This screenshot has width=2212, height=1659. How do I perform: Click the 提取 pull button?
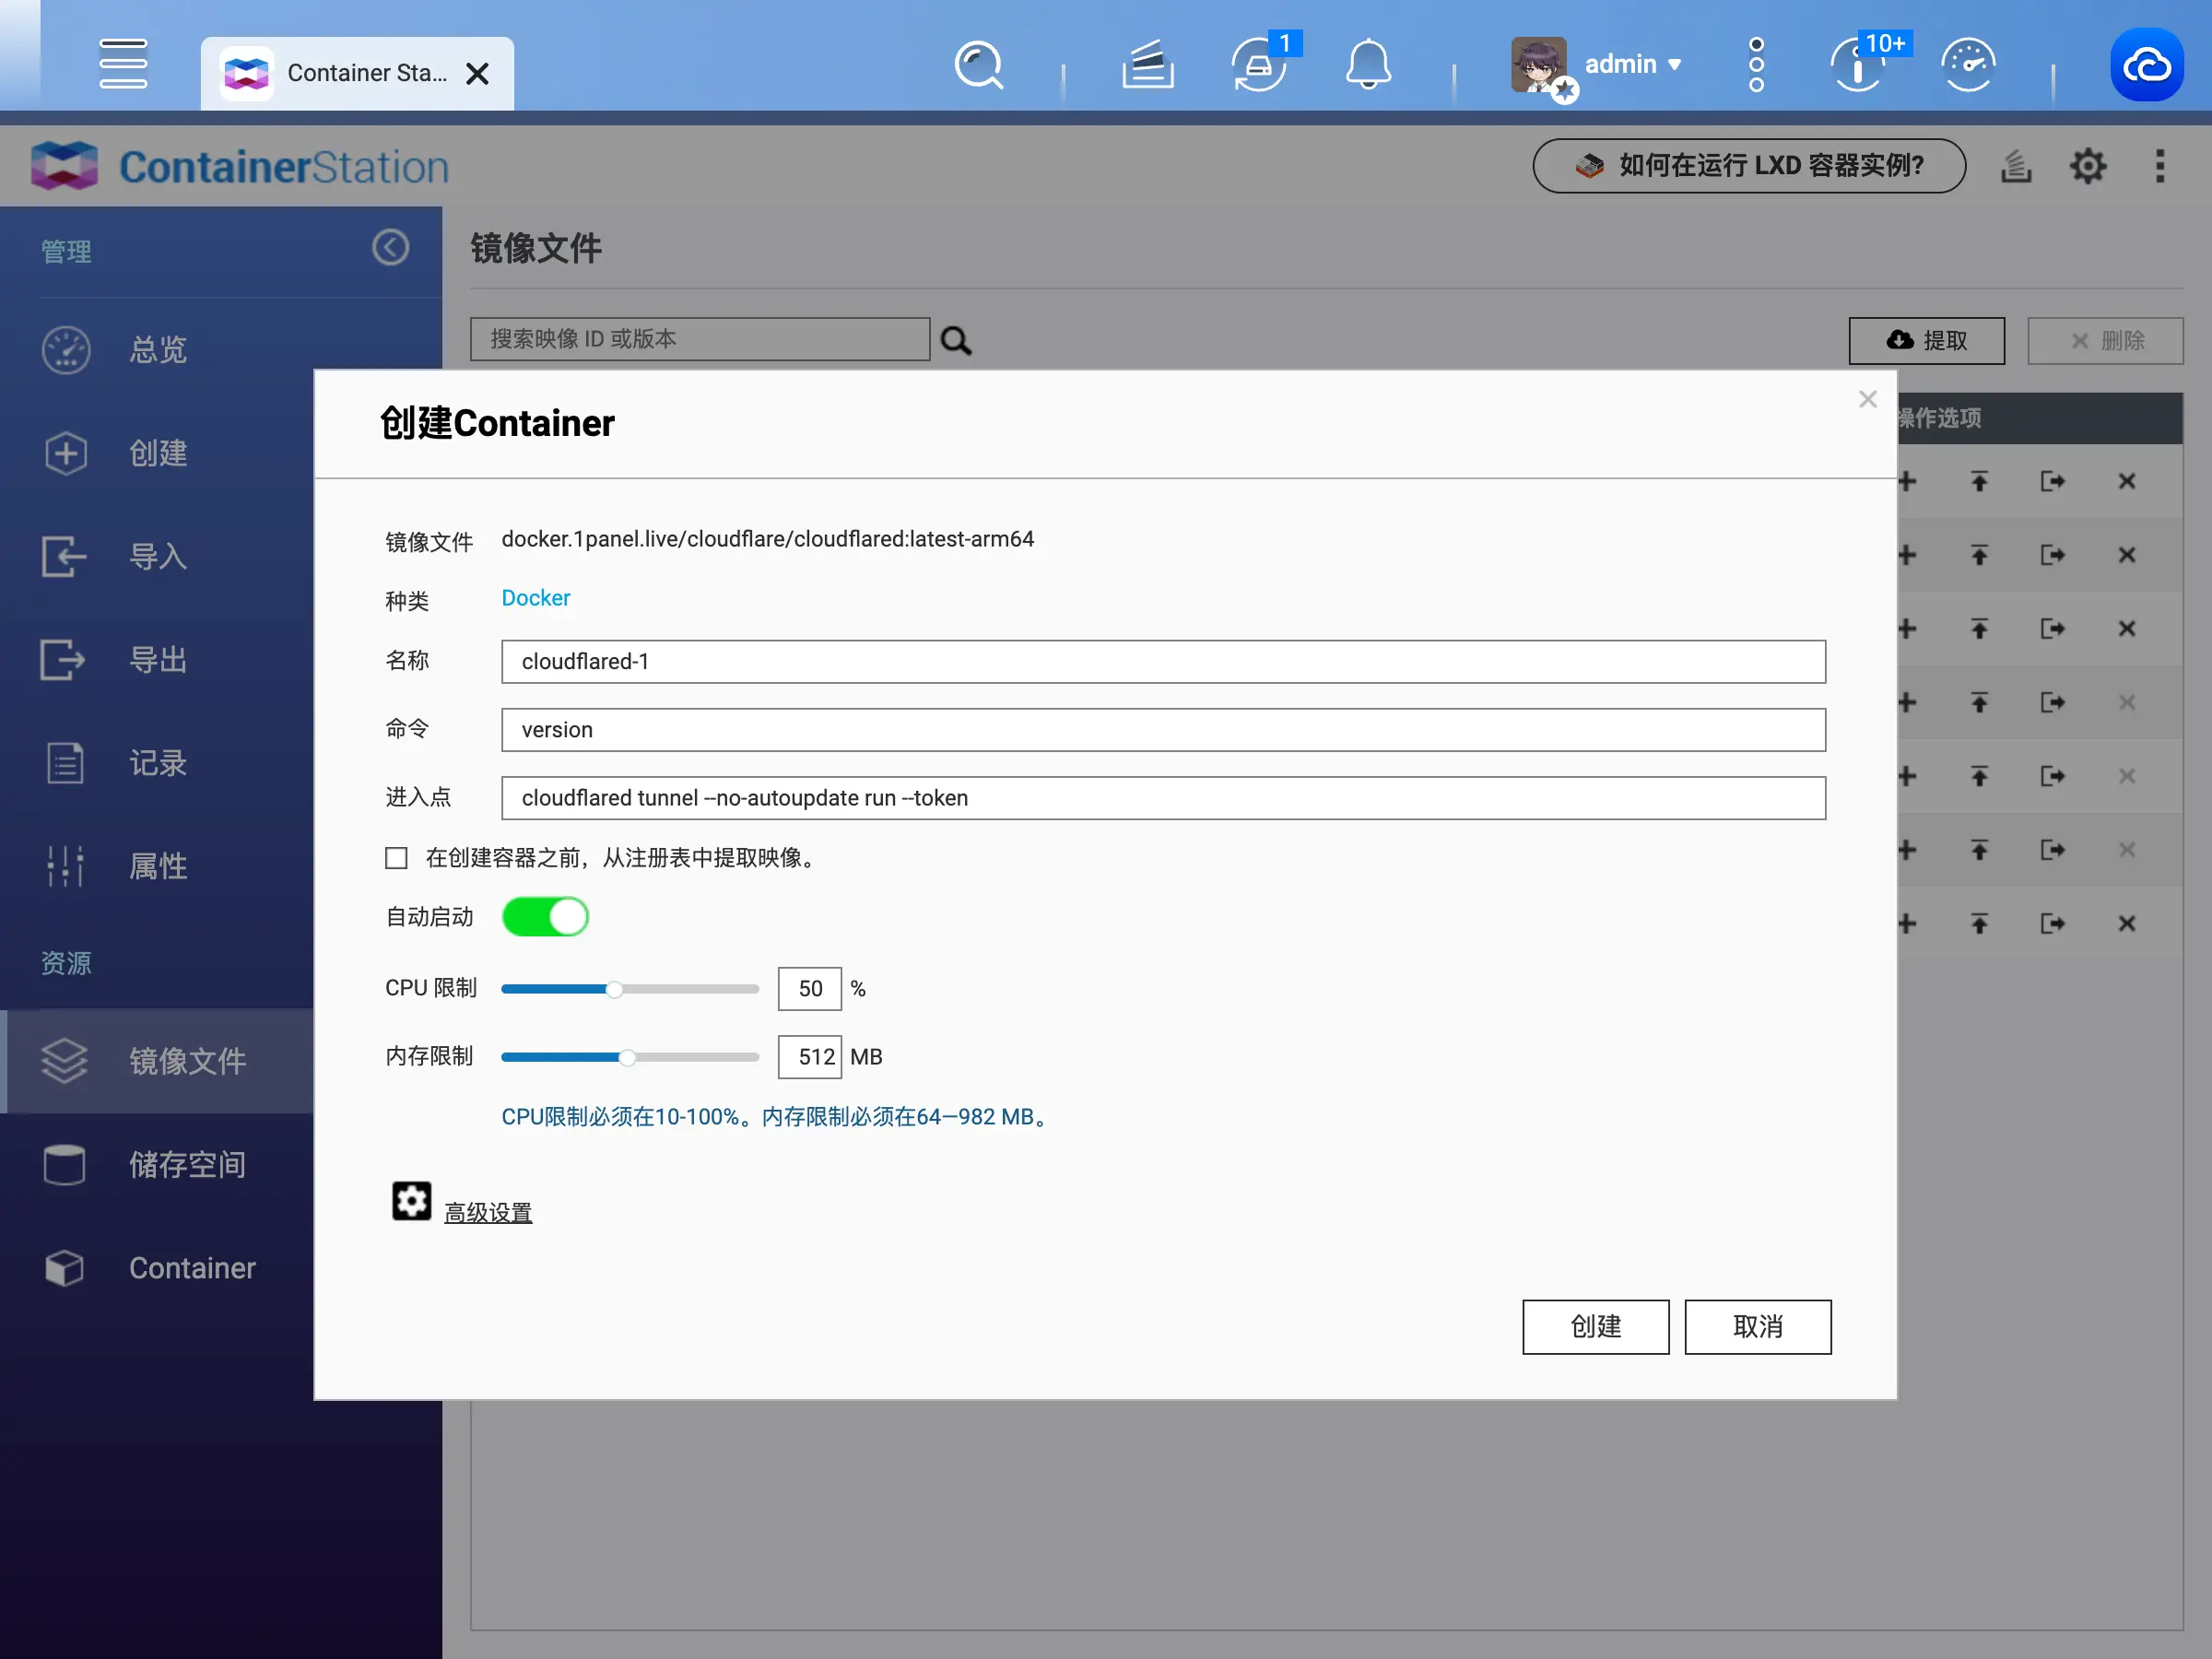1926,341
